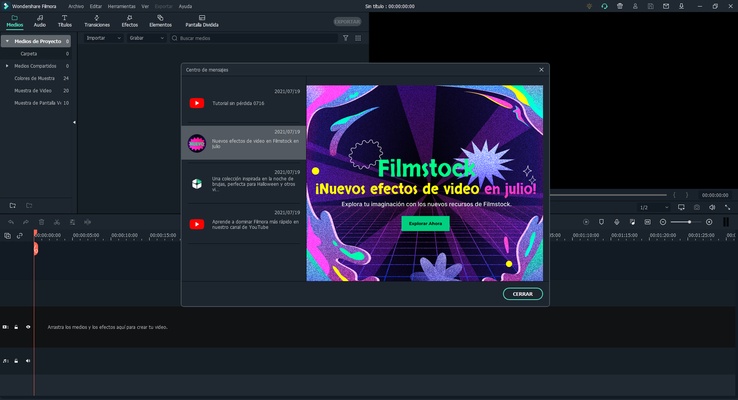Viewport: 738px width, 400px height.
Task: Switch to the Títulos tab
Action: (64, 21)
